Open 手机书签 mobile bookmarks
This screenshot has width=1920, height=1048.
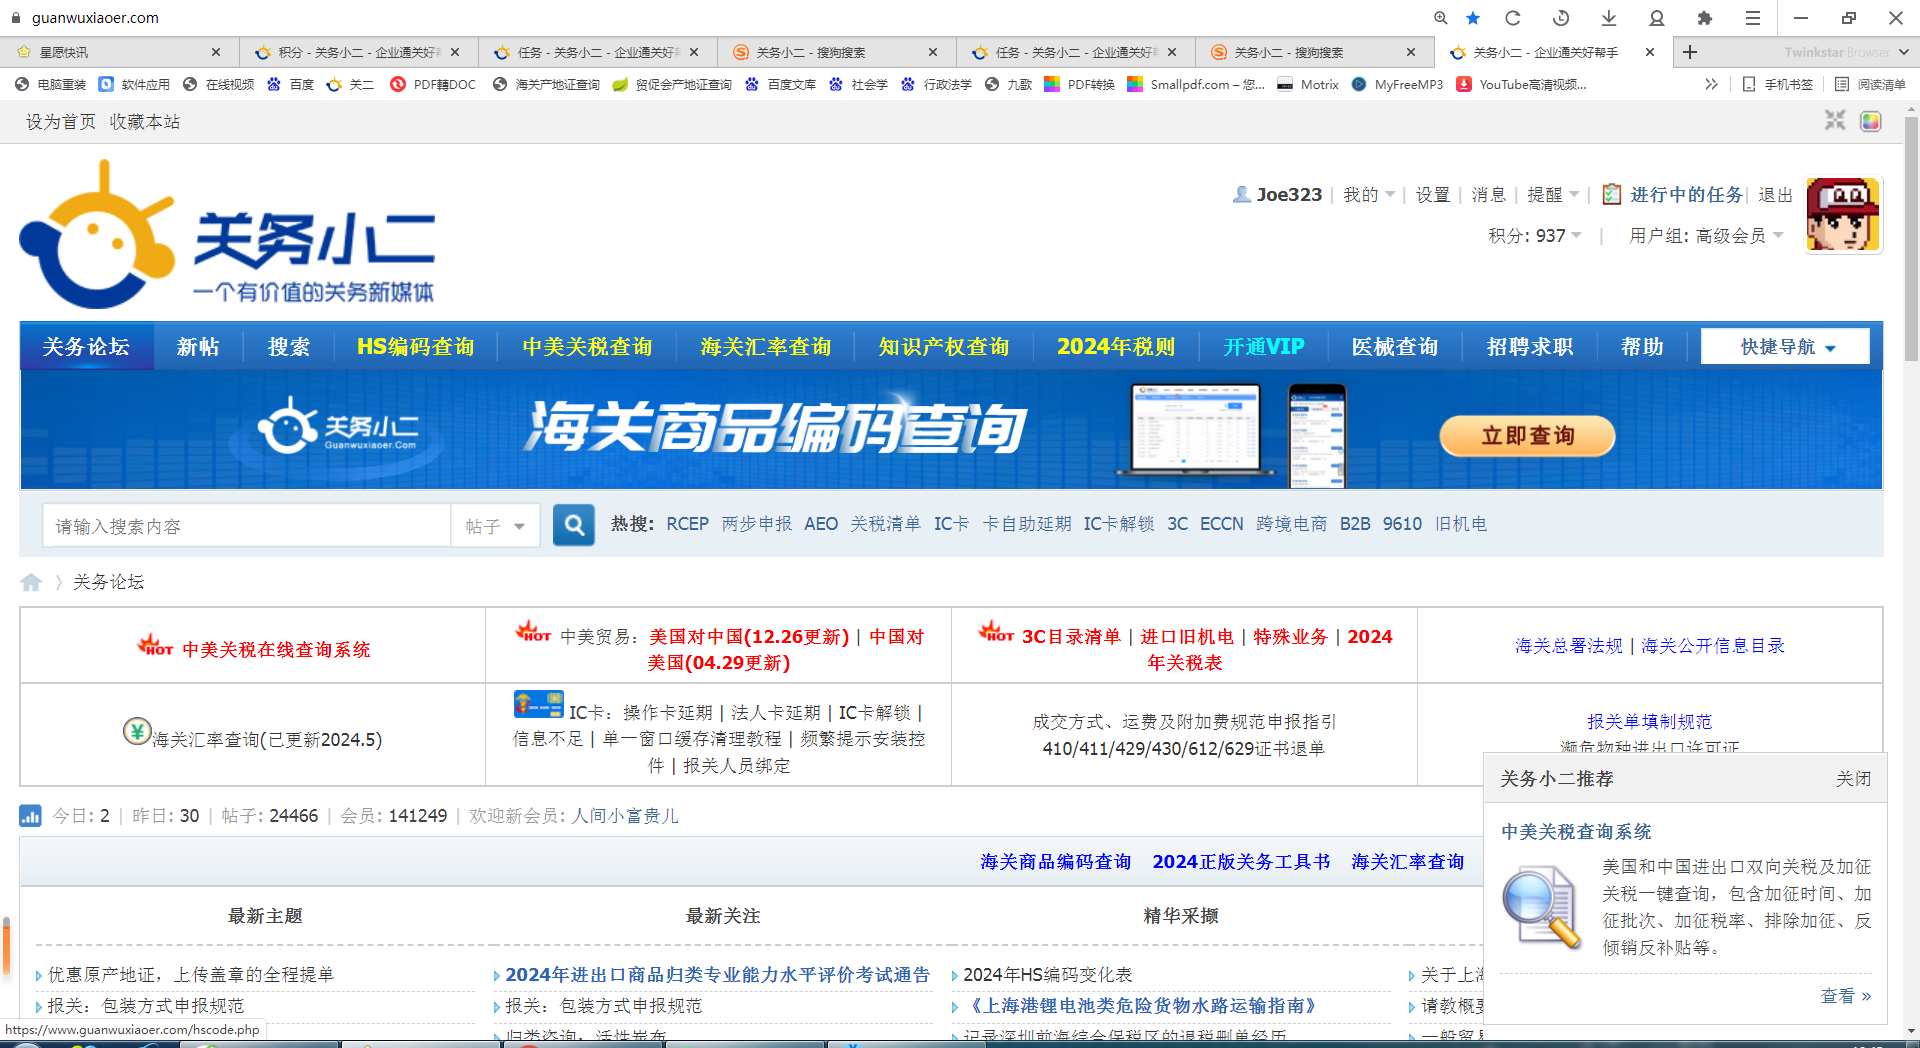[x=1777, y=84]
